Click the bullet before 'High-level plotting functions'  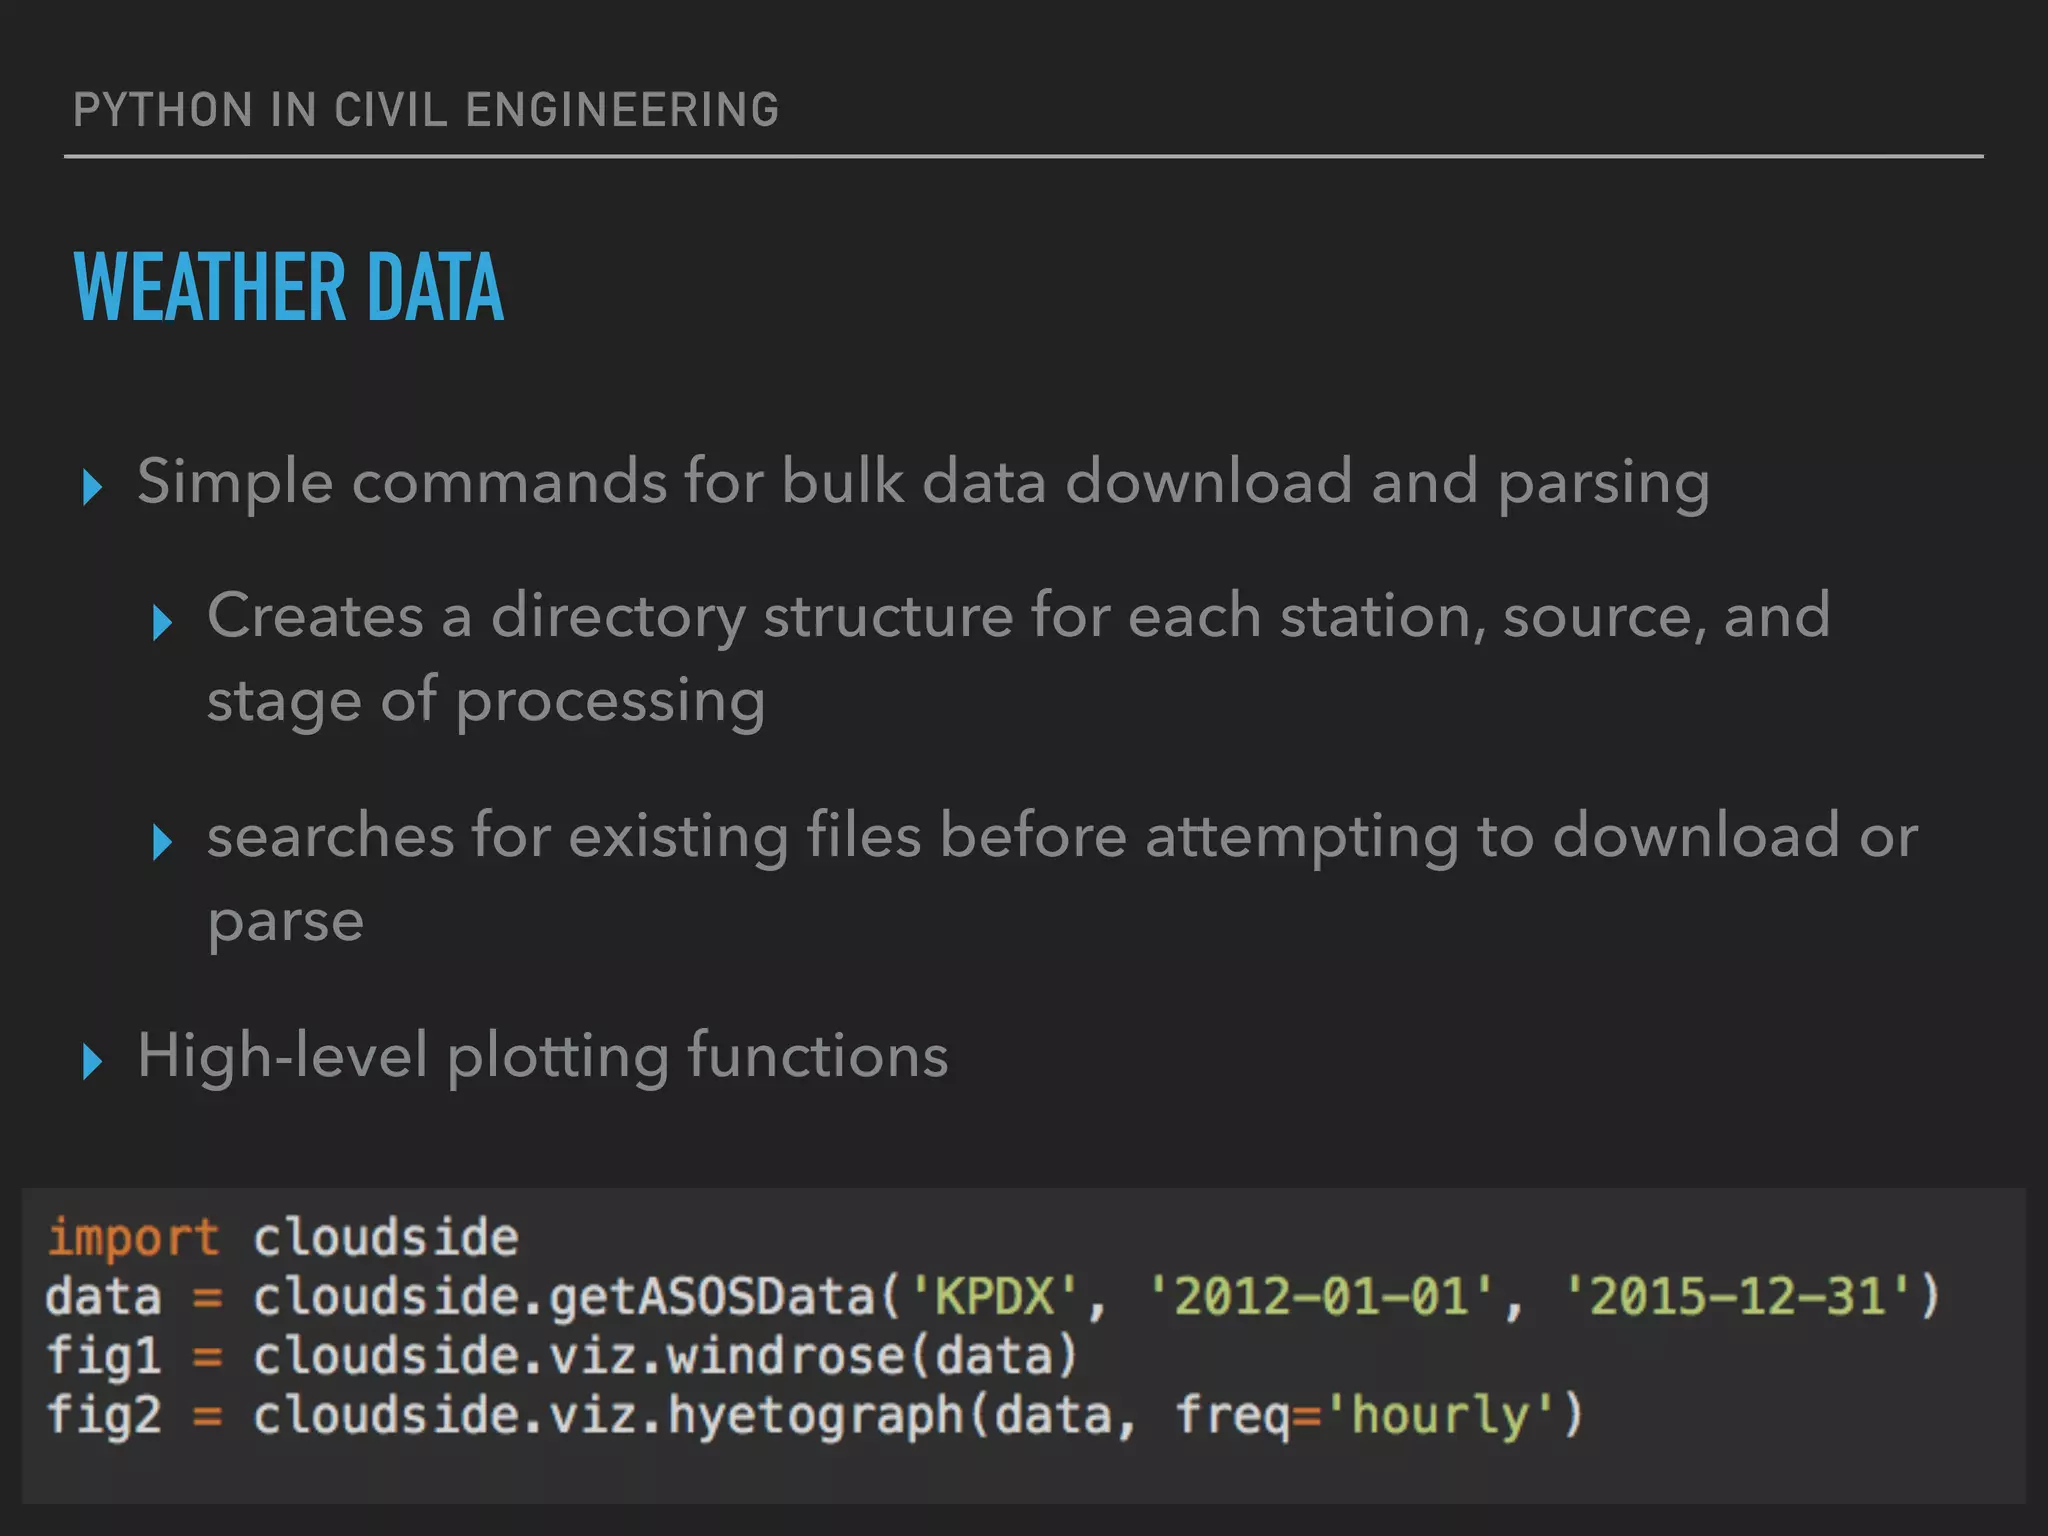point(92,1061)
